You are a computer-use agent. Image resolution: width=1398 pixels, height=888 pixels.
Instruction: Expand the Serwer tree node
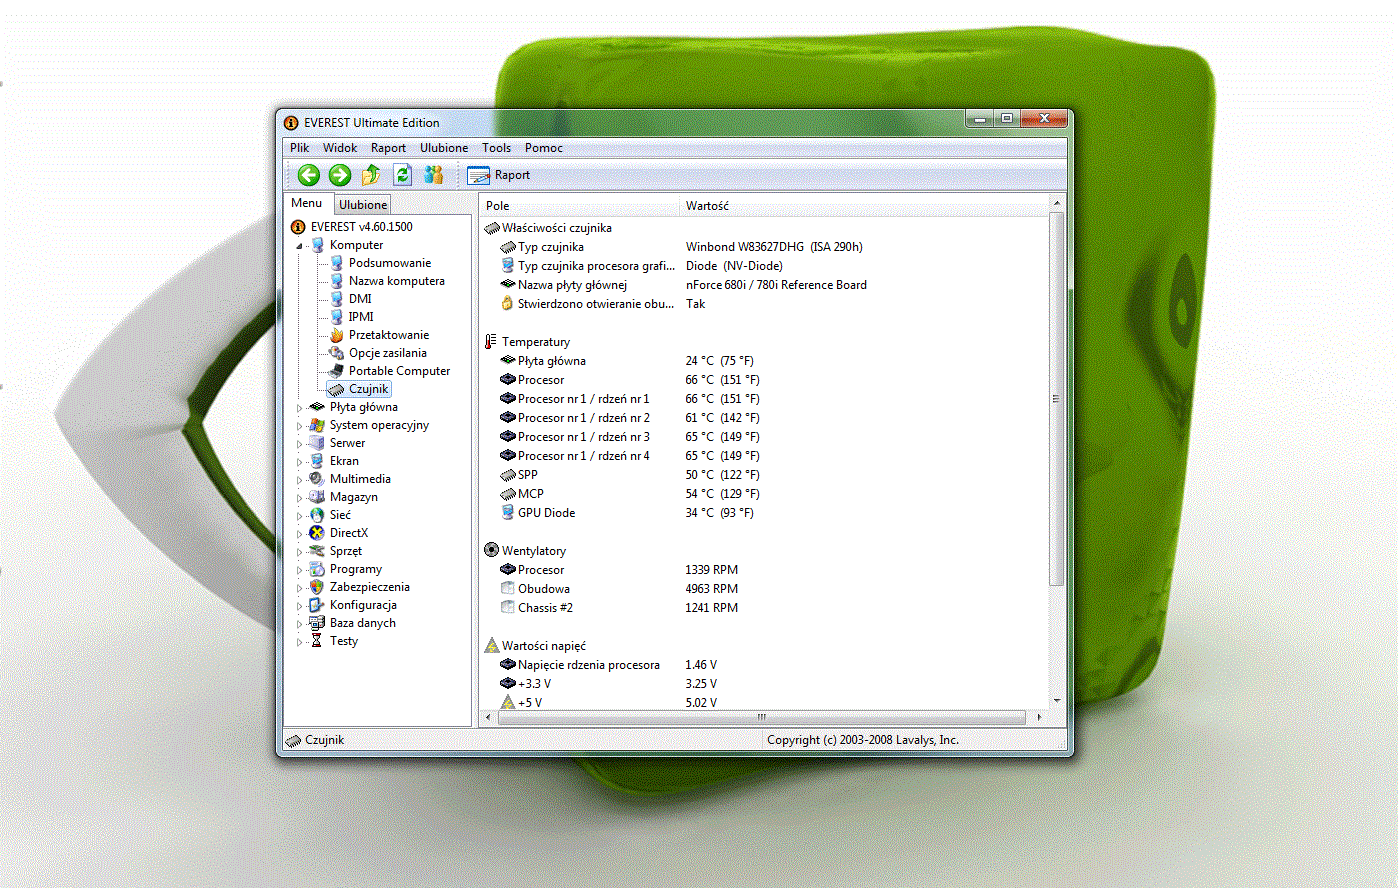point(299,444)
